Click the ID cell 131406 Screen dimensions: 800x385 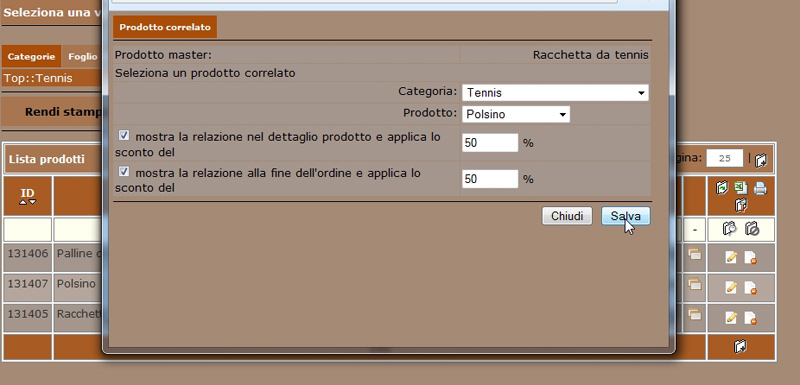pos(28,258)
